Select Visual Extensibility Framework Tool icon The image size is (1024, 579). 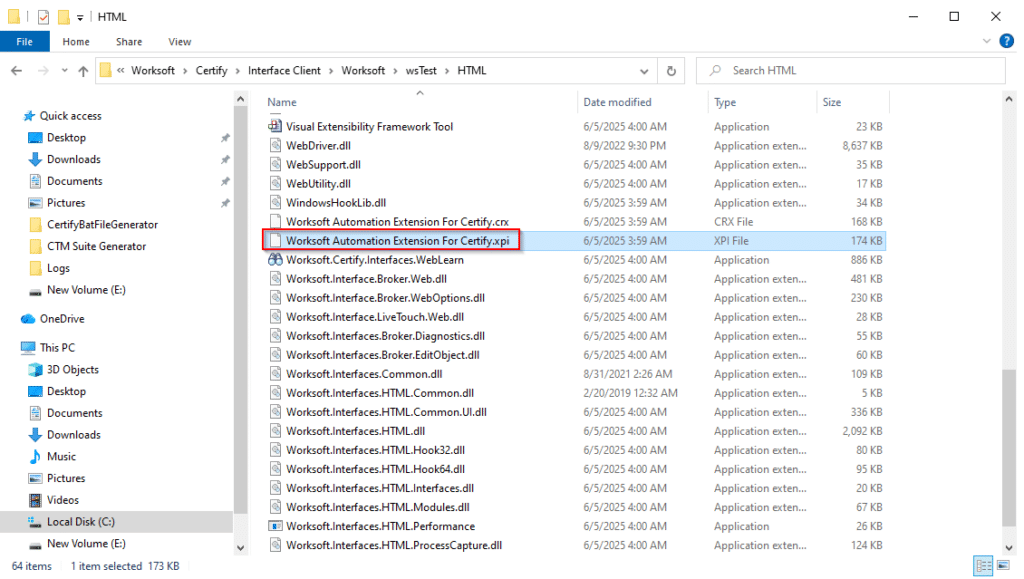tap(275, 126)
